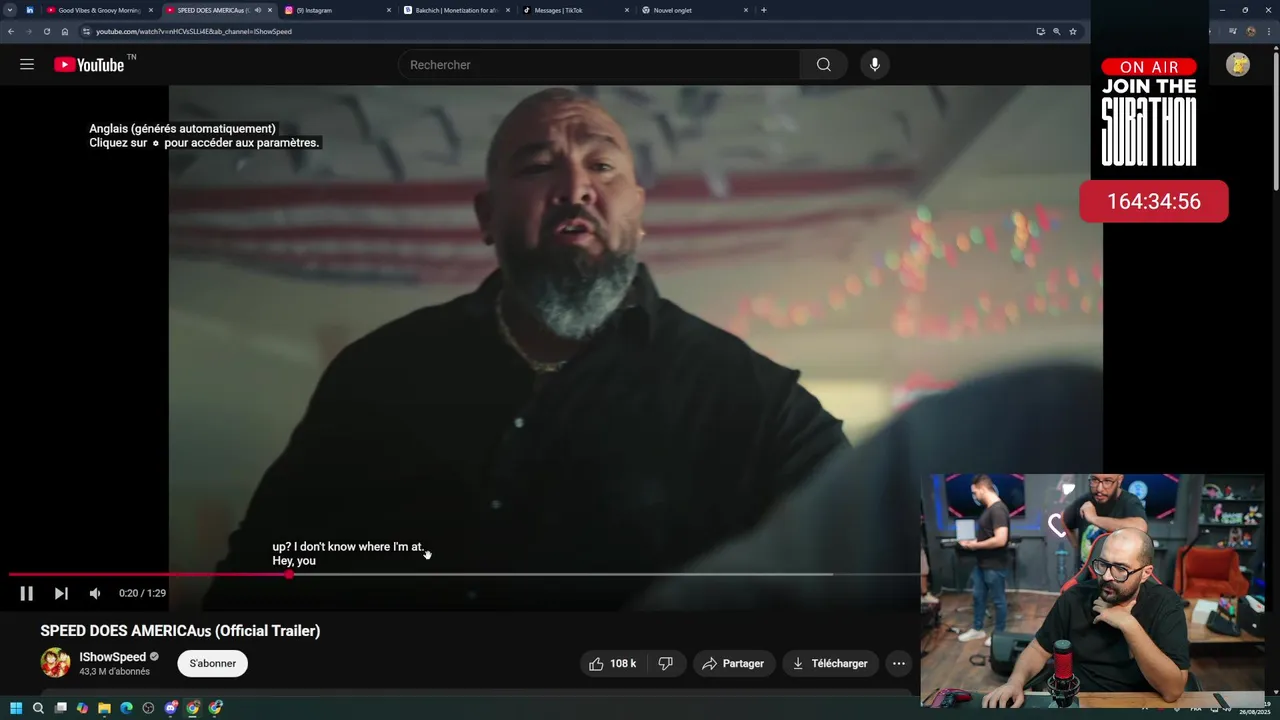
Task: Click the webcam overlay of the streamer
Action: pos(1092,591)
